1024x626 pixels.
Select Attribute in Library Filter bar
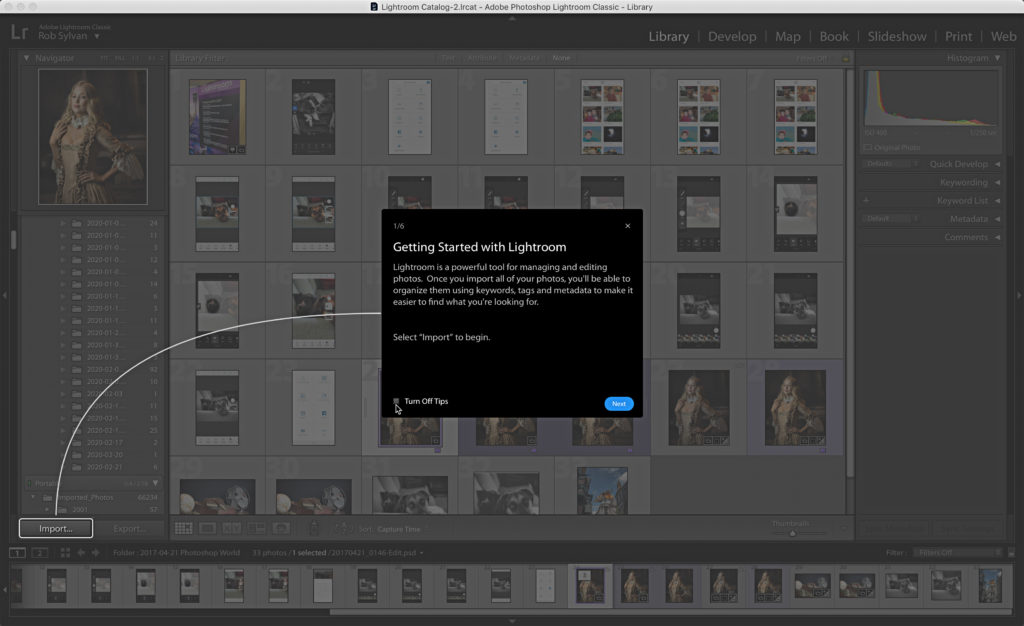click(x=482, y=58)
